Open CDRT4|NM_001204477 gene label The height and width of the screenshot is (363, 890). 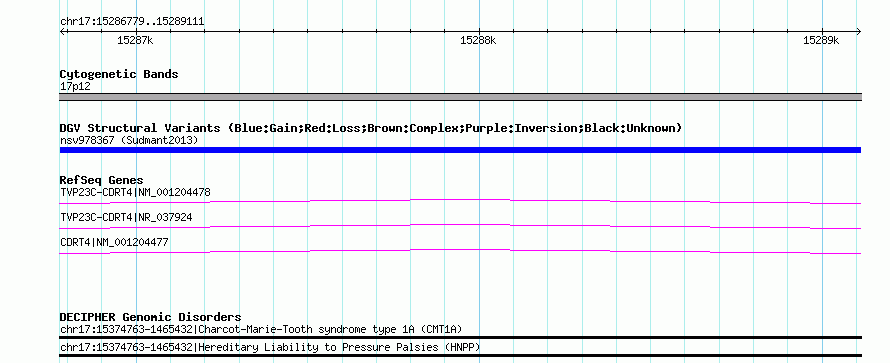(x=114, y=242)
